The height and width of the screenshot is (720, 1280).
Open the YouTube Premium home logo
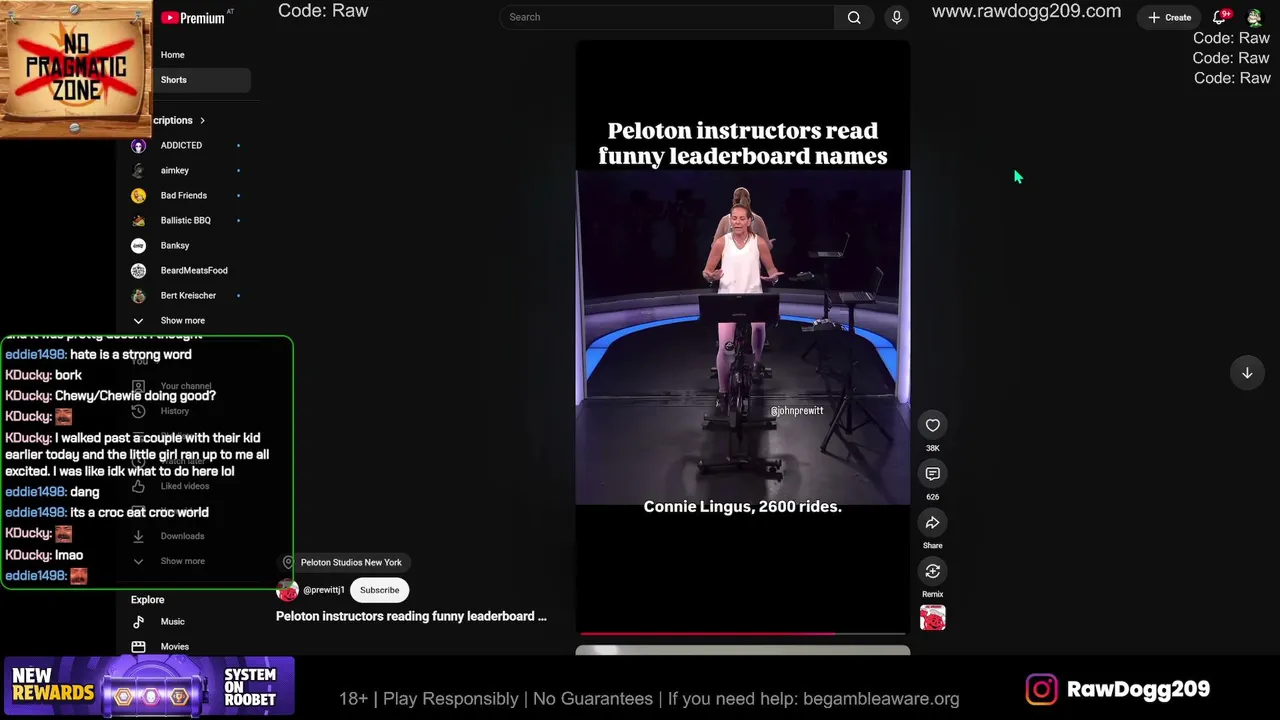pyautogui.click(x=193, y=18)
